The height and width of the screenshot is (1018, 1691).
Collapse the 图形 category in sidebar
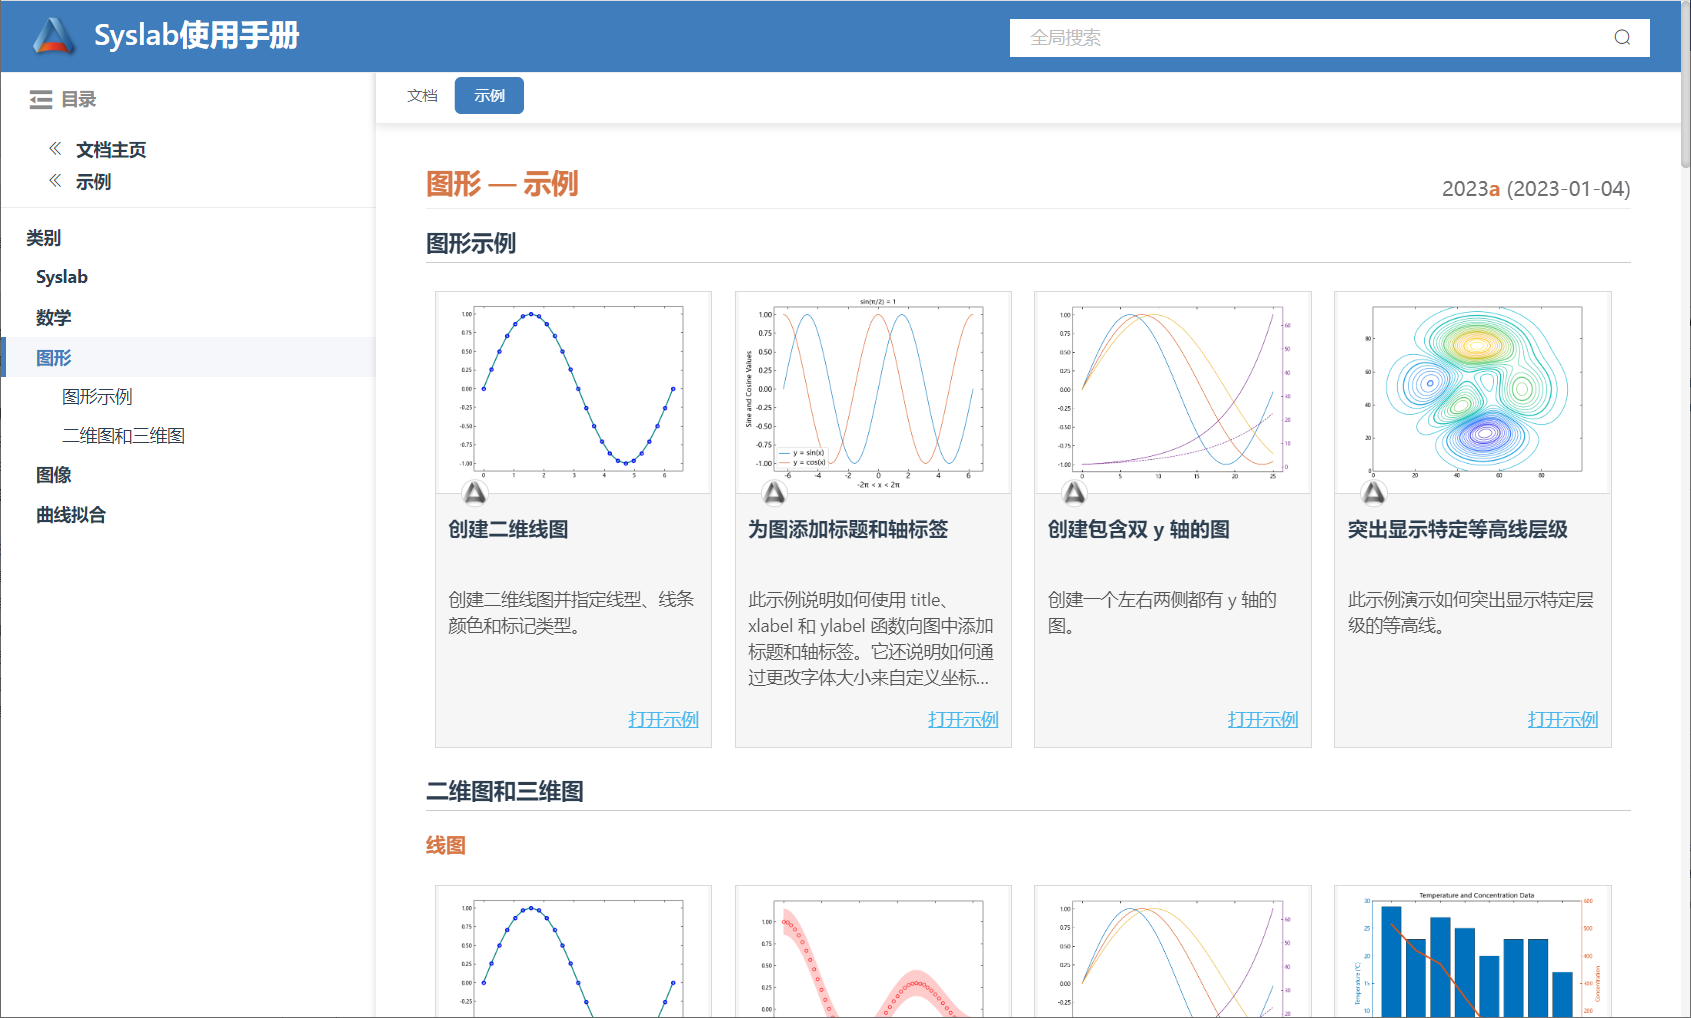pos(54,358)
